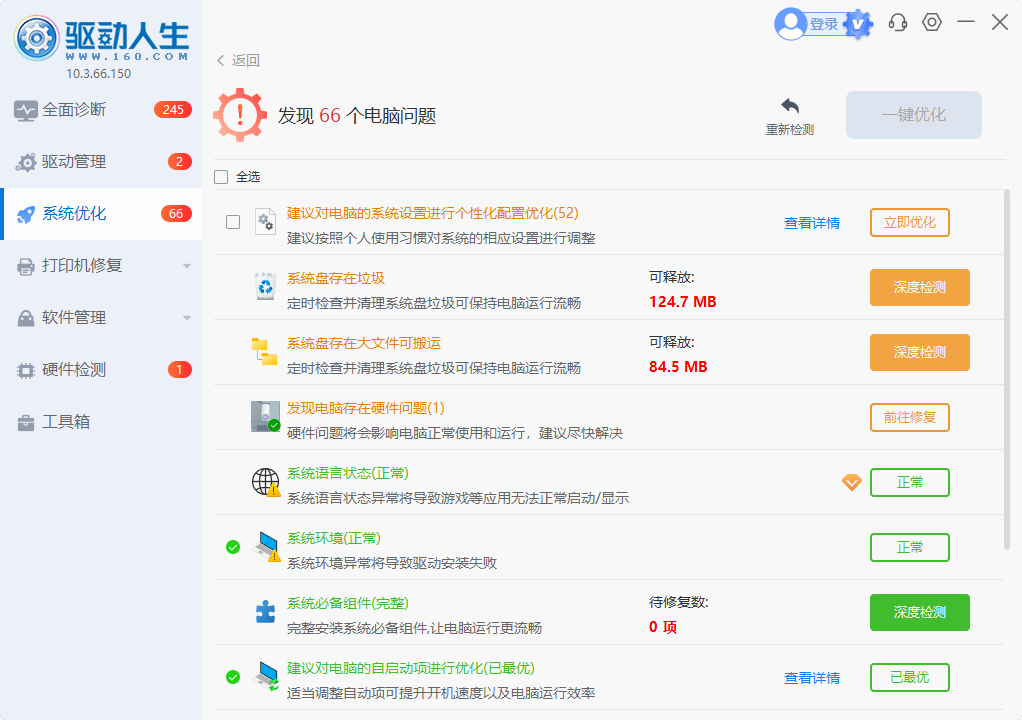The image size is (1022, 720).
Task: Click the 系统盘存在大文件可搬运 title
Action: click(364, 343)
